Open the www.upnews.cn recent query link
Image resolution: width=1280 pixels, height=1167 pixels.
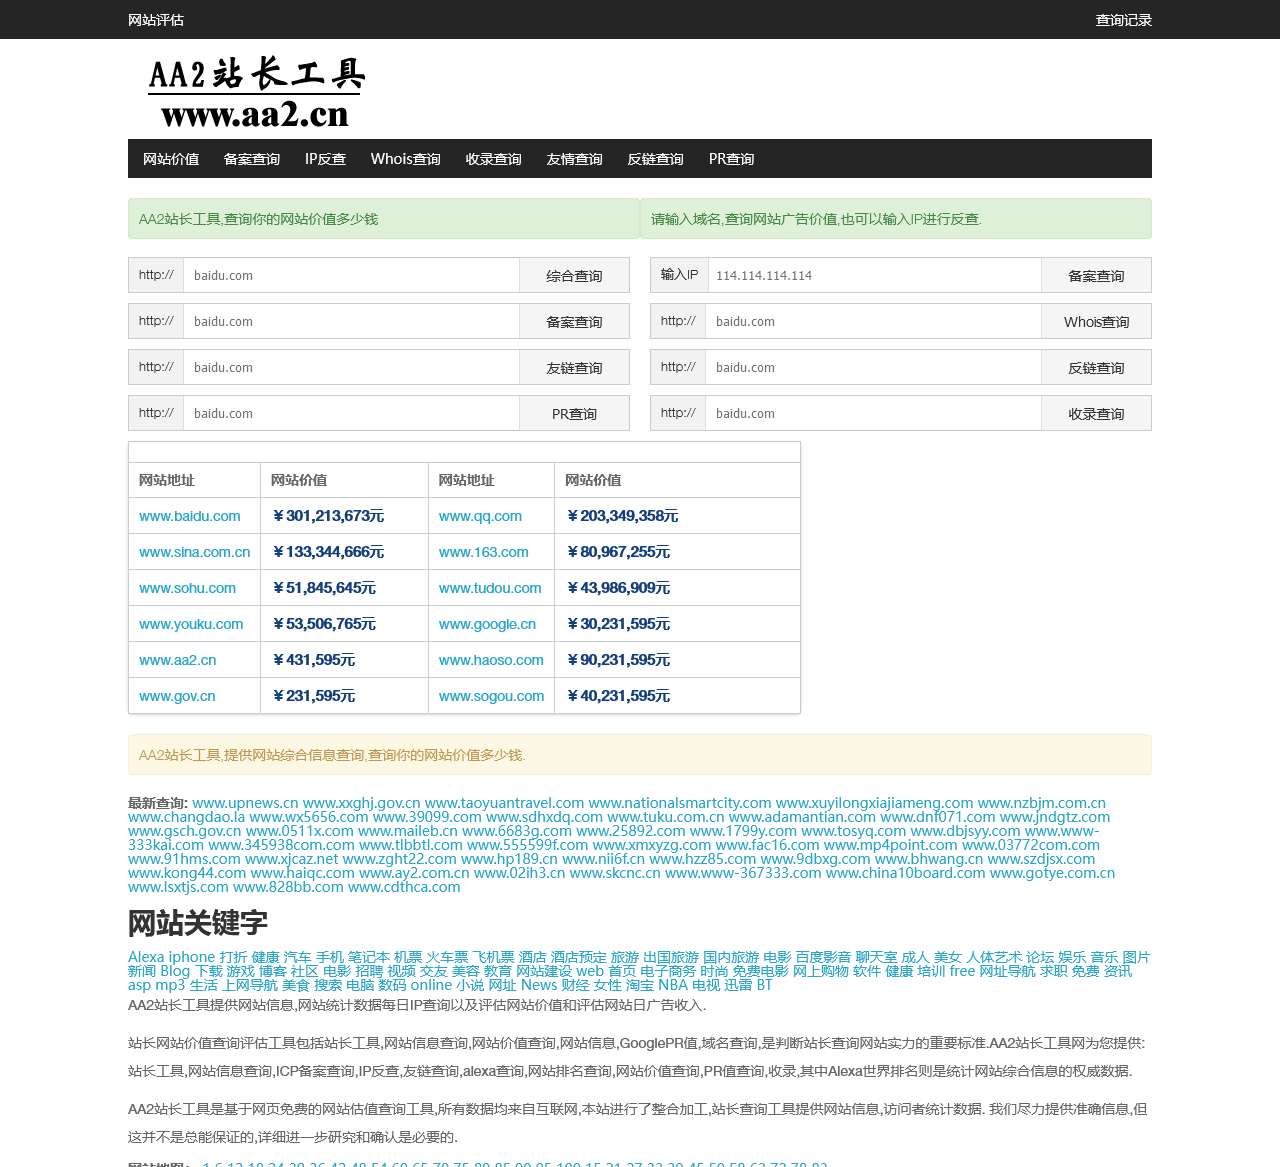click(x=245, y=802)
